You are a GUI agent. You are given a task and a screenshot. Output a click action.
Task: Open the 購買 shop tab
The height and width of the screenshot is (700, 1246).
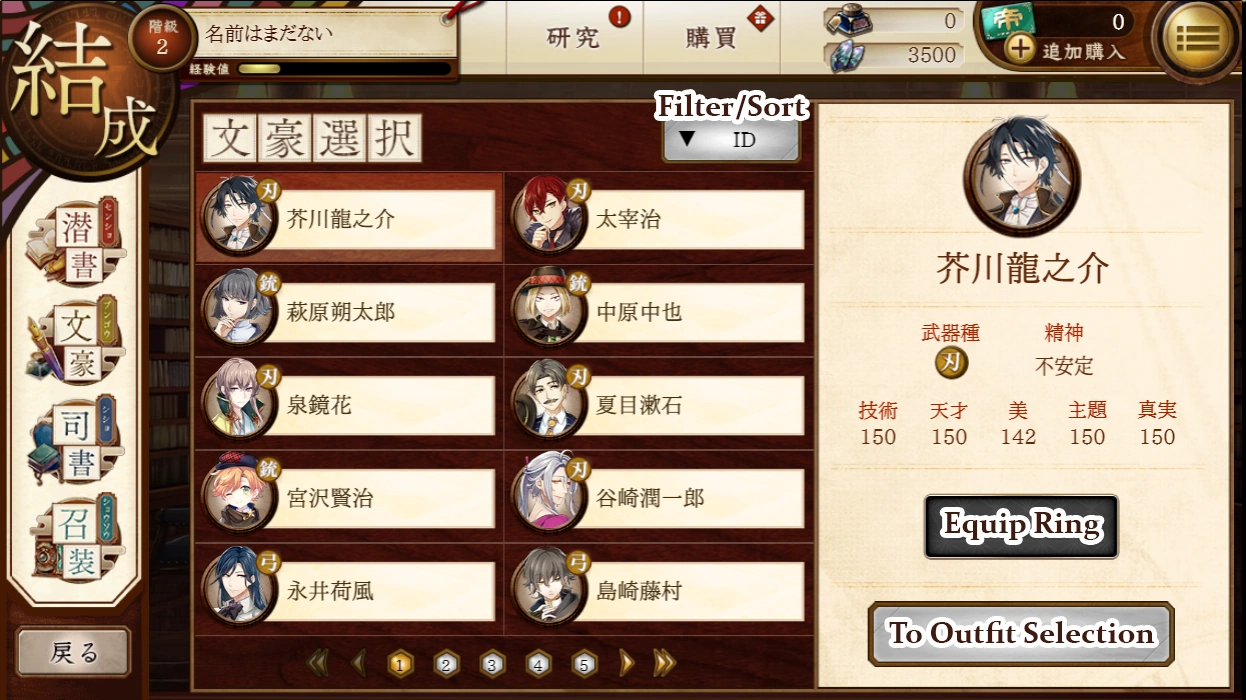(x=712, y=37)
